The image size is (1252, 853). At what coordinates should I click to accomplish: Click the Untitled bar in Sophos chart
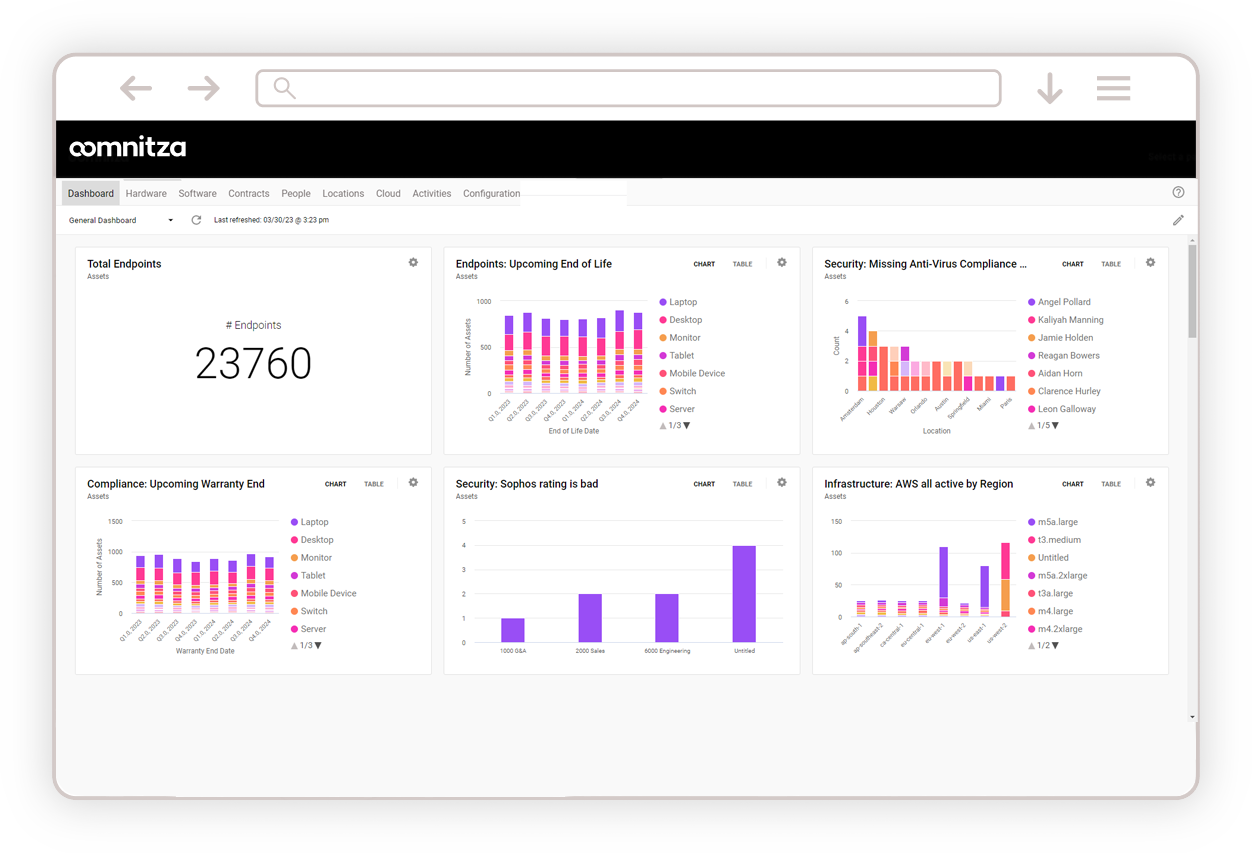pyautogui.click(x=744, y=594)
